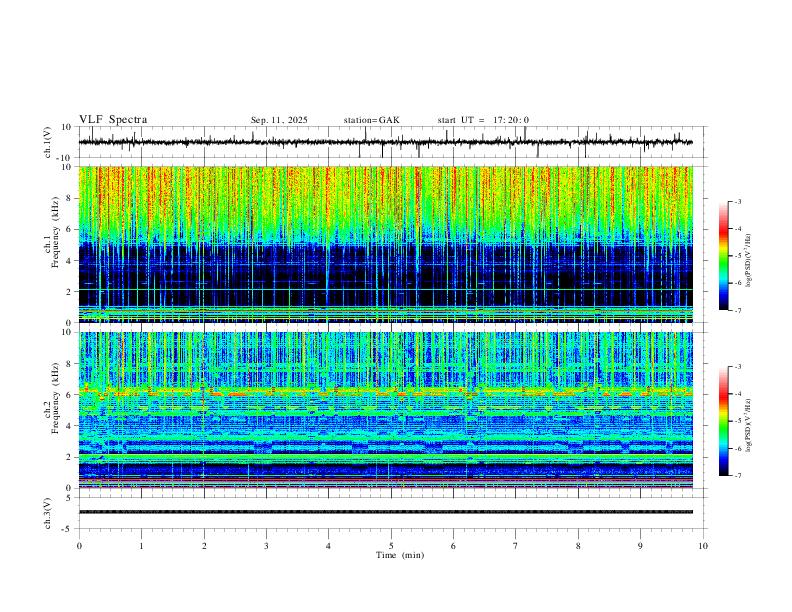Click the ch.3 axis "-5" tick label
Viewport: 792px width, 612px height.
click(x=67, y=529)
